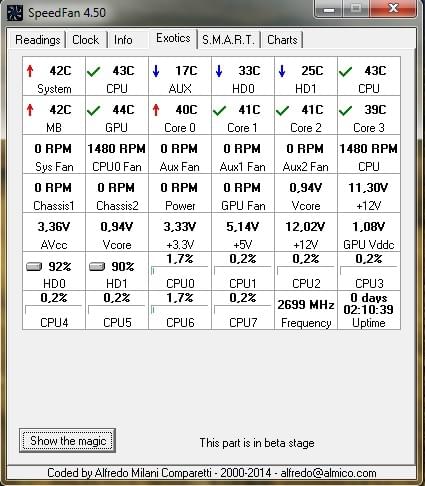Open the Readings tab

38,40
